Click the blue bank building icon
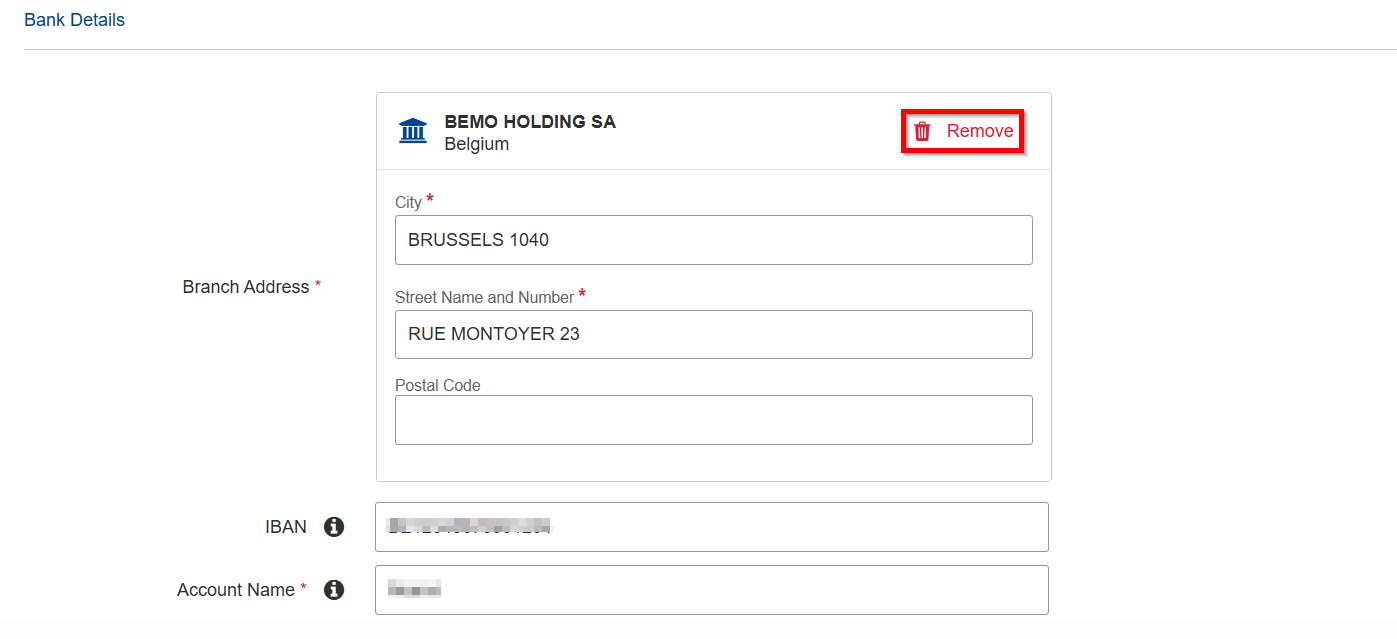The width and height of the screenshot is (1397, 639). (x=412, y=131)
